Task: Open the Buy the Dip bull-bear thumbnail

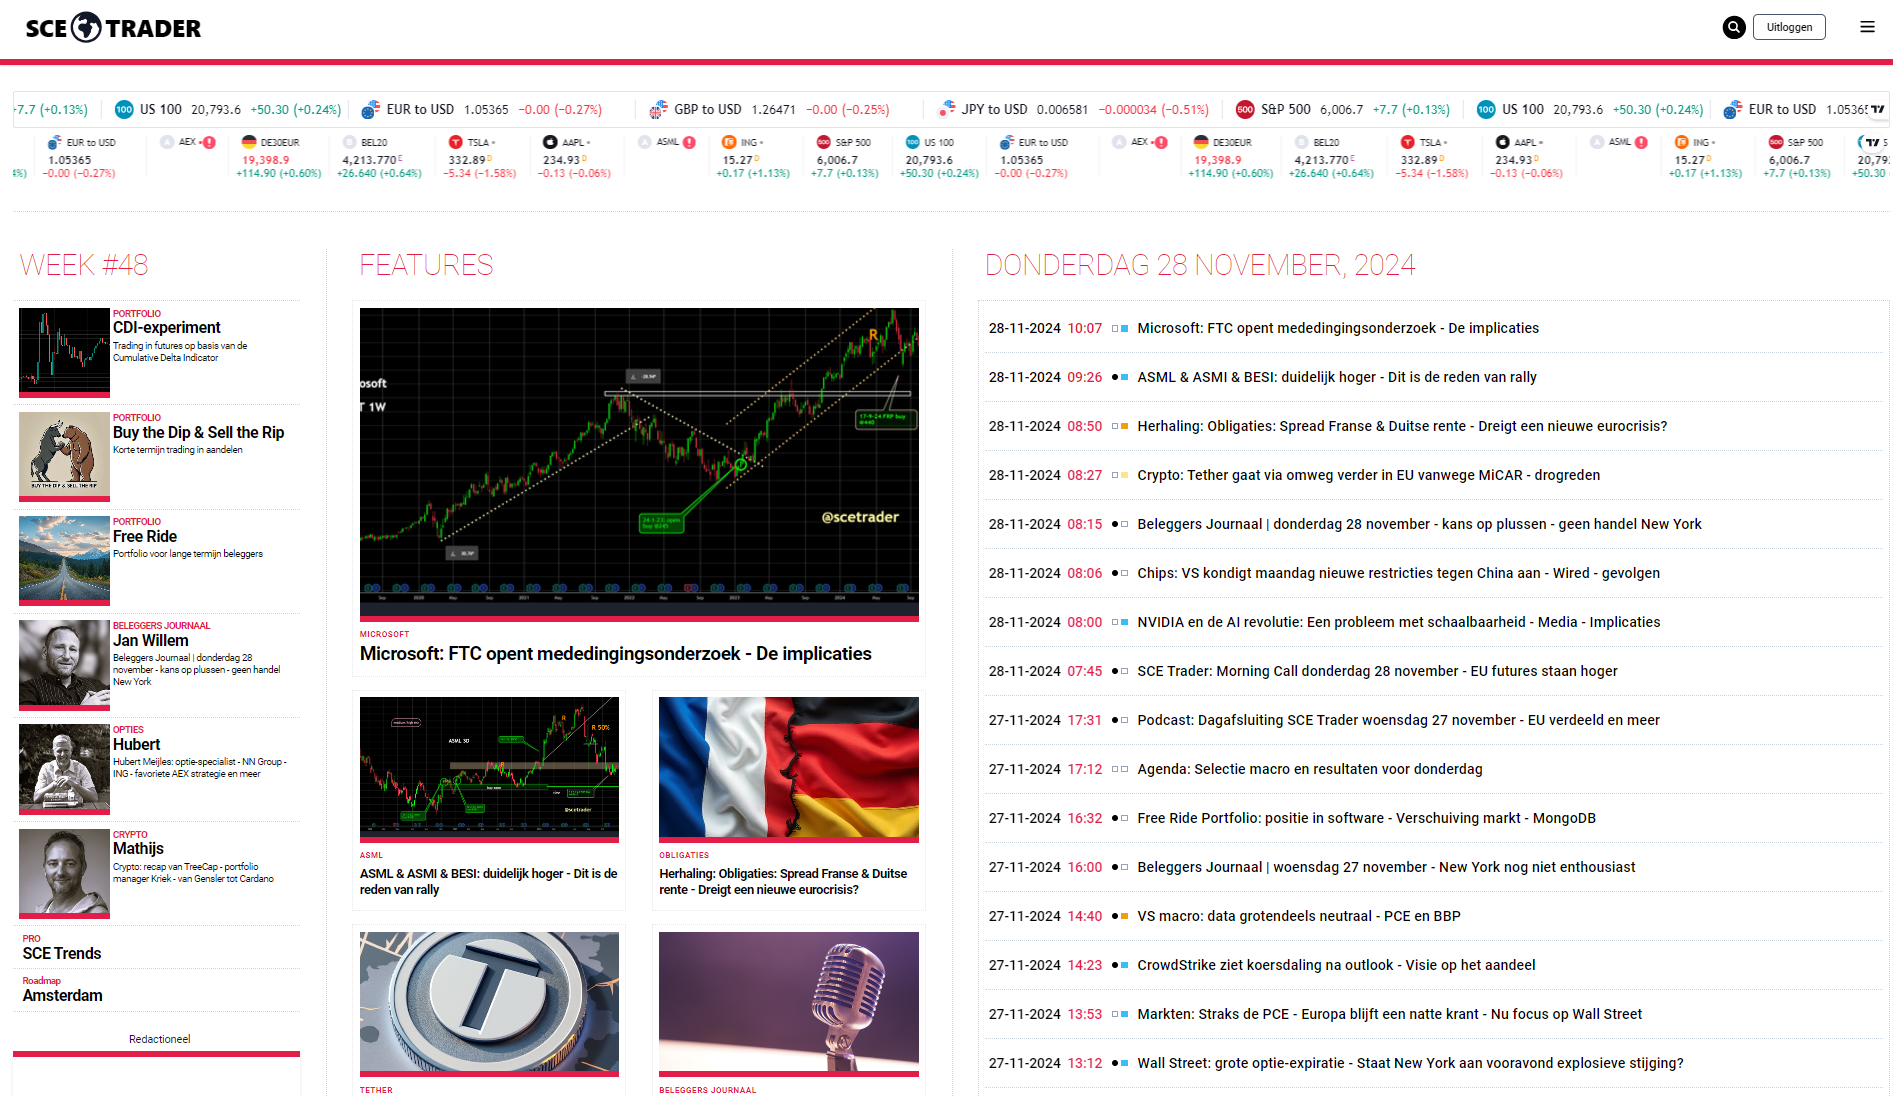Action: pyautogui.click(x=64, y=455)
